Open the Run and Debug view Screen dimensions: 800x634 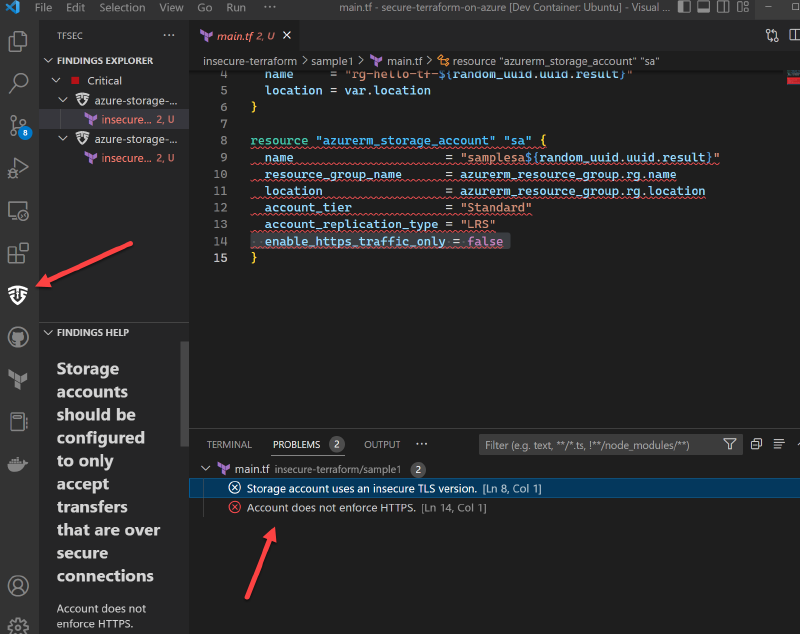(18, 168)
